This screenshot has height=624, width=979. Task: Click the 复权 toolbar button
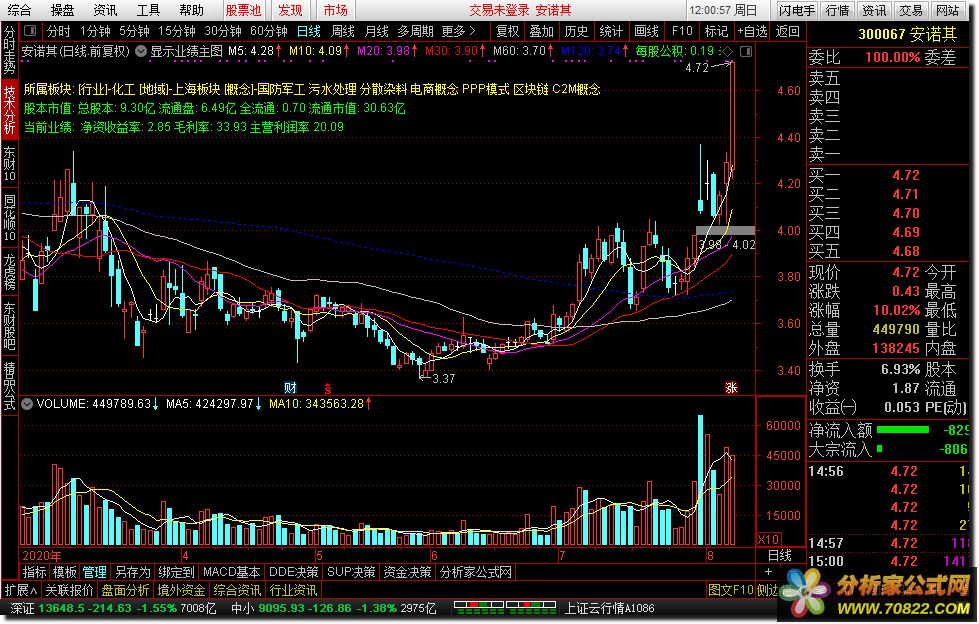507,31
